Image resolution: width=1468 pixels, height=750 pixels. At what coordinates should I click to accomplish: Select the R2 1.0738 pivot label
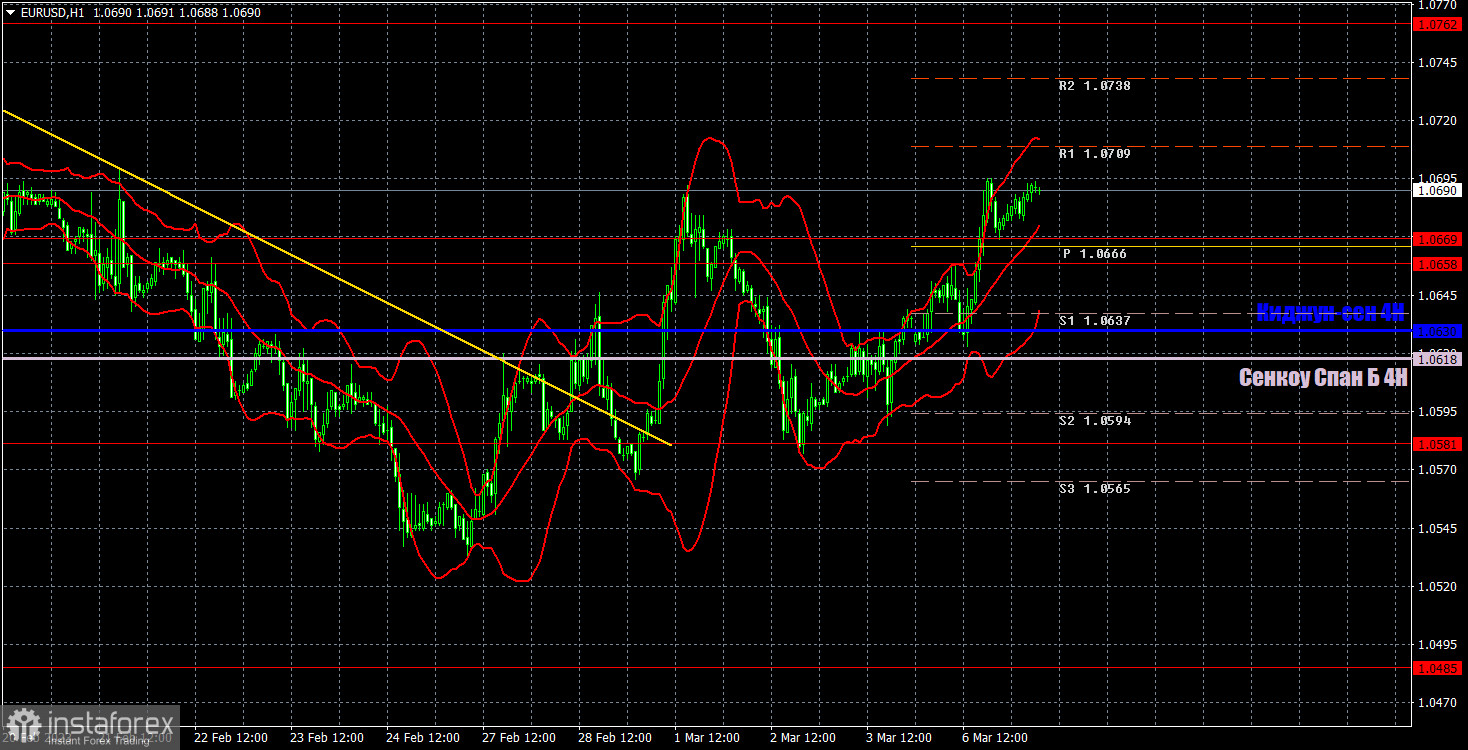1094,86
